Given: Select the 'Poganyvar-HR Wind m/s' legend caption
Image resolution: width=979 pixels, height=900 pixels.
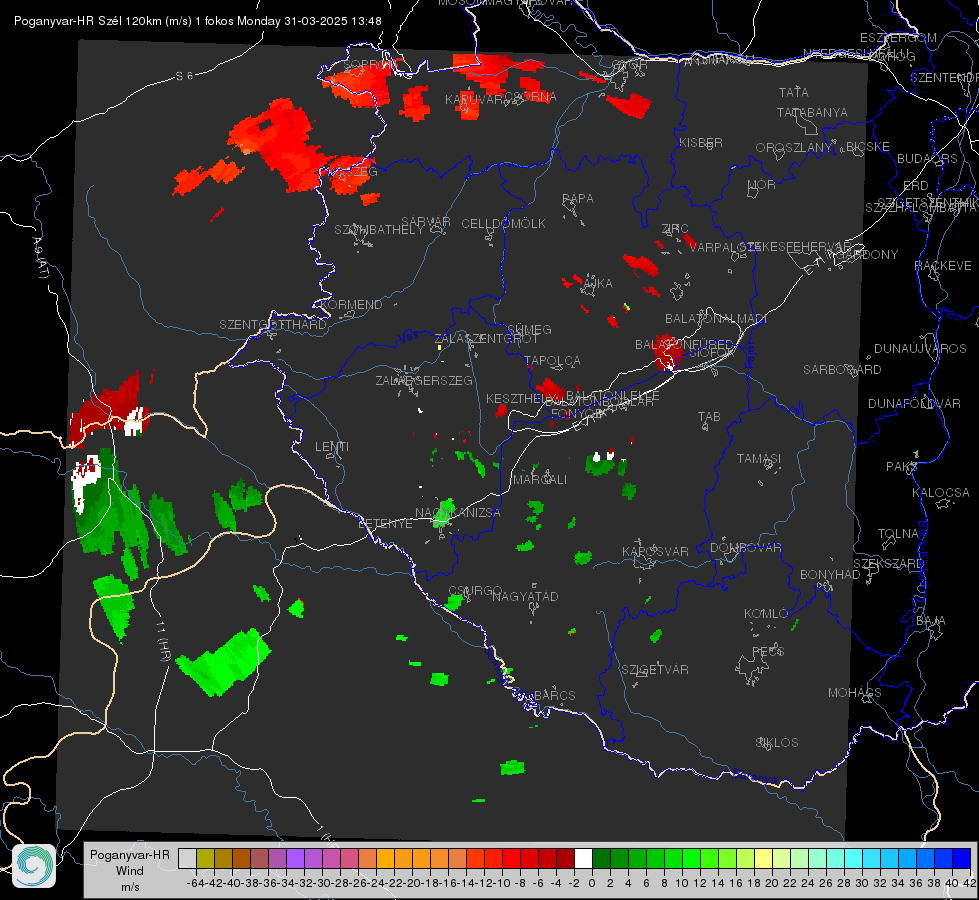Looking at the screenshot, I should pos(130,870).
